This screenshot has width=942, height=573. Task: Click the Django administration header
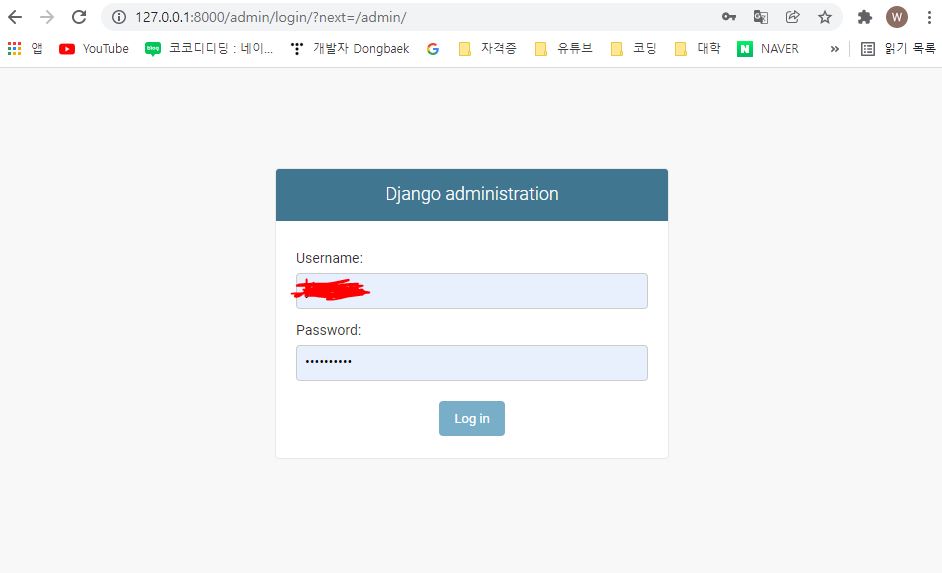click(x=472, y=194)
